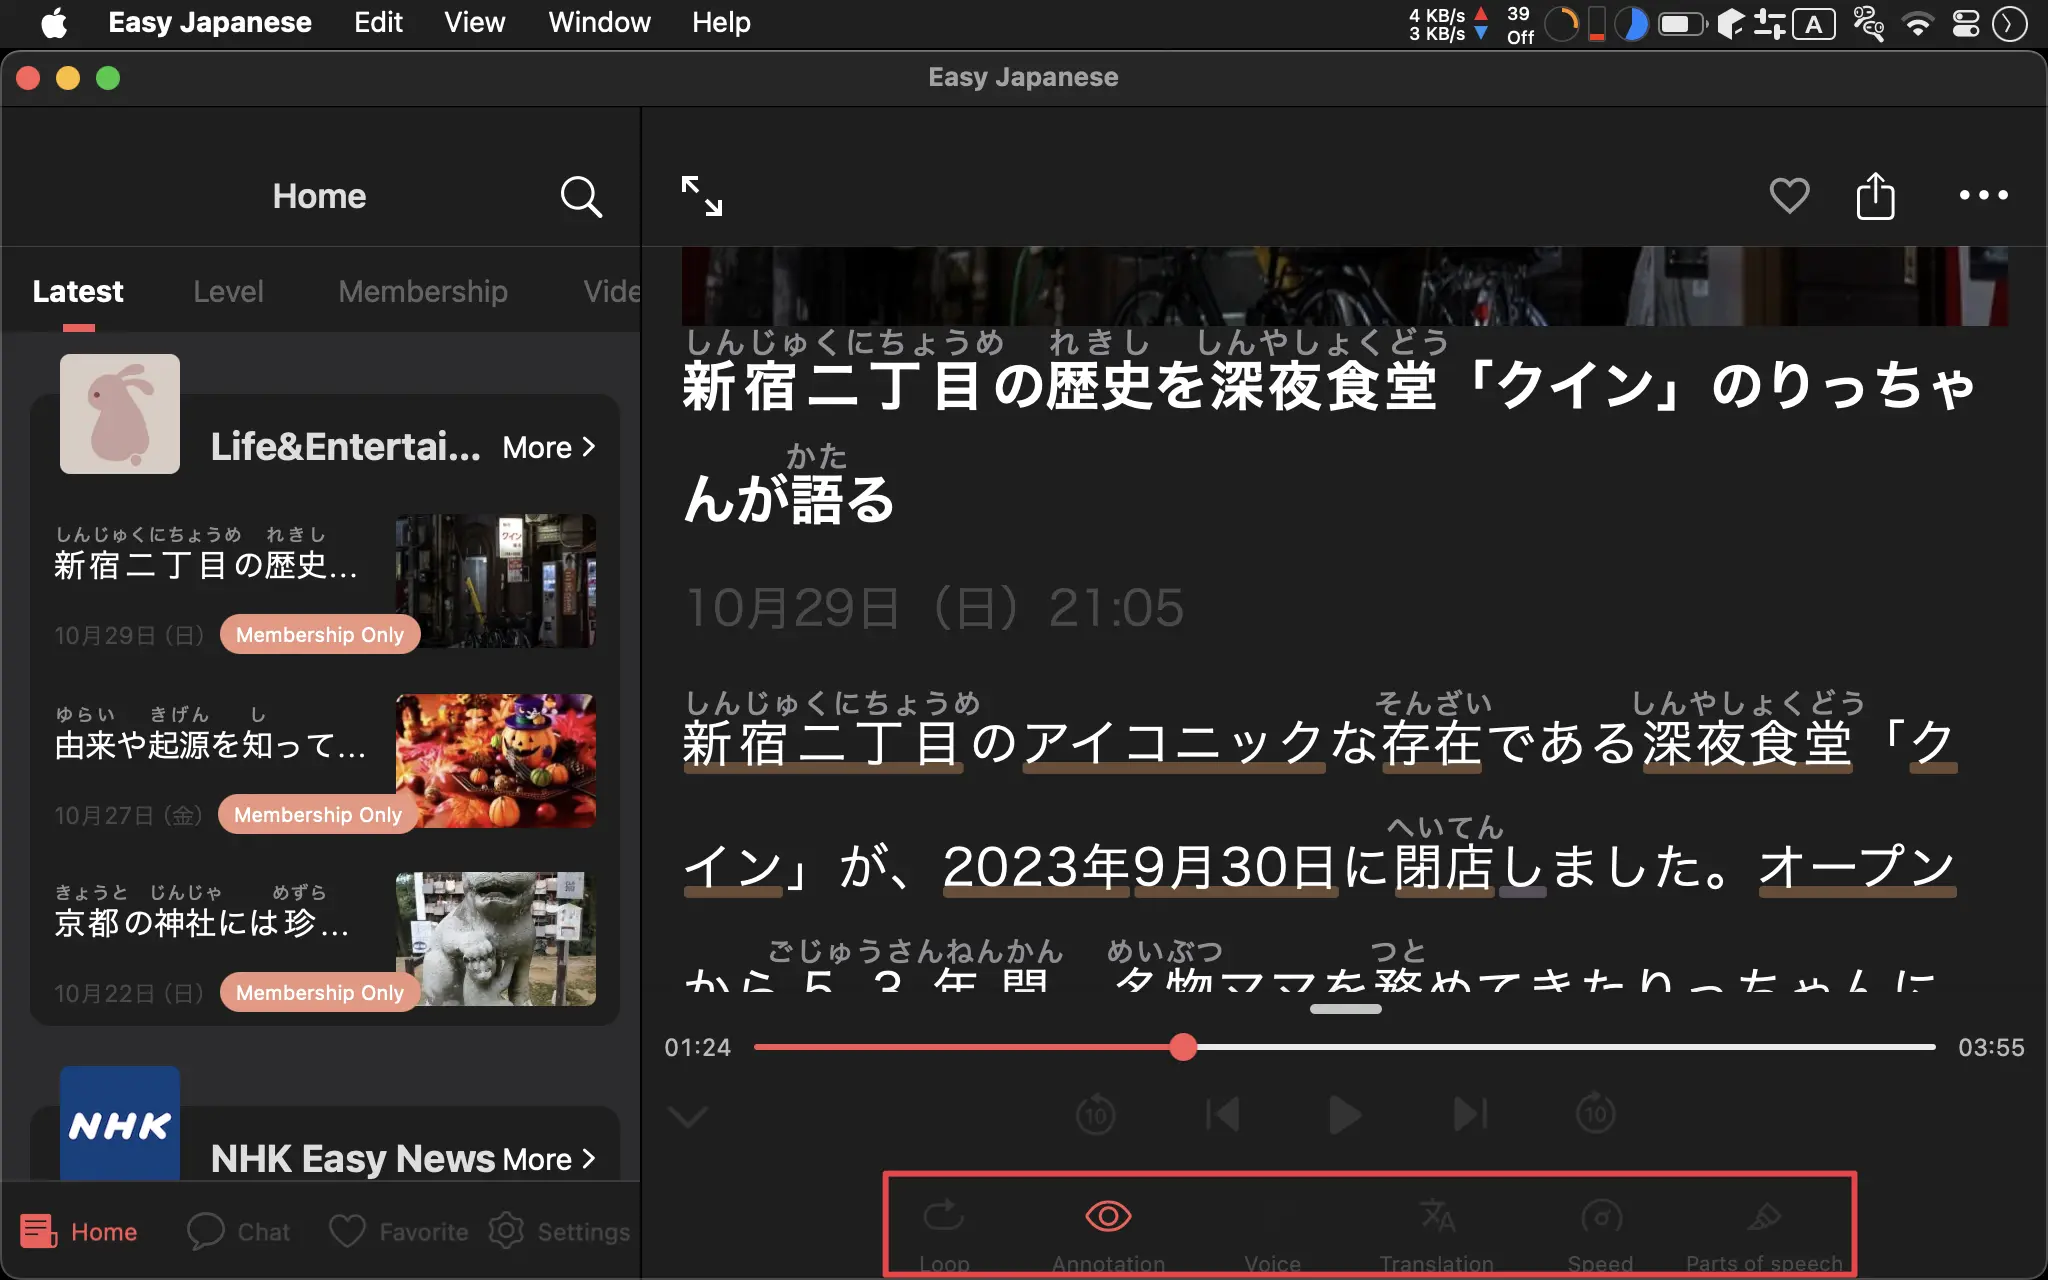Open the Help menu
This screenshot has width=2048, height=1280.
coord(721,22)
